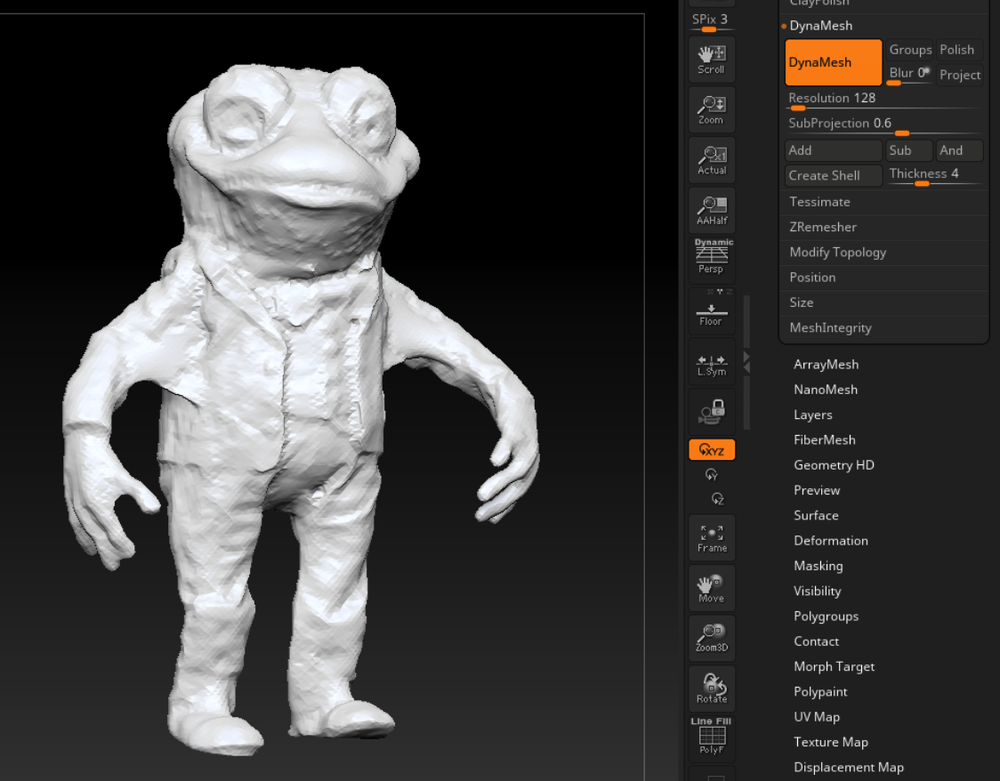
Task: Adjust the Blur slider
Action: (909, 75)
